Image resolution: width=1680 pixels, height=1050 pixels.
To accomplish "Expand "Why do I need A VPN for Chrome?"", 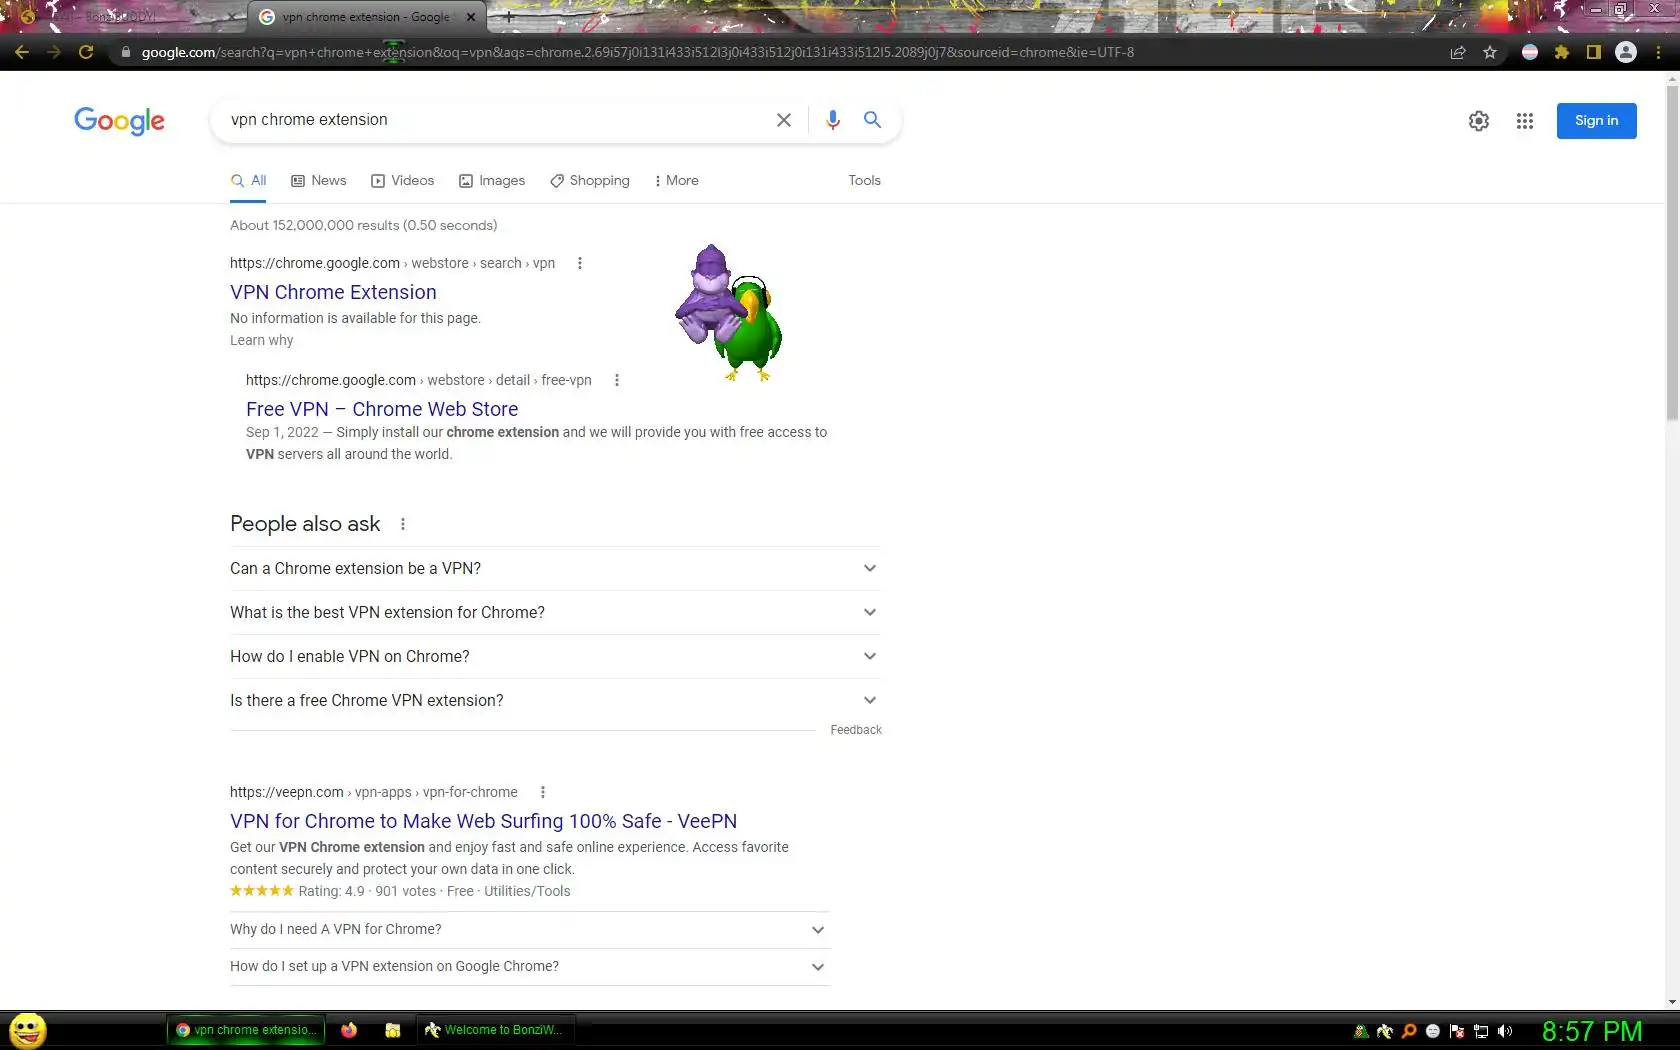I will click(530, 930).
